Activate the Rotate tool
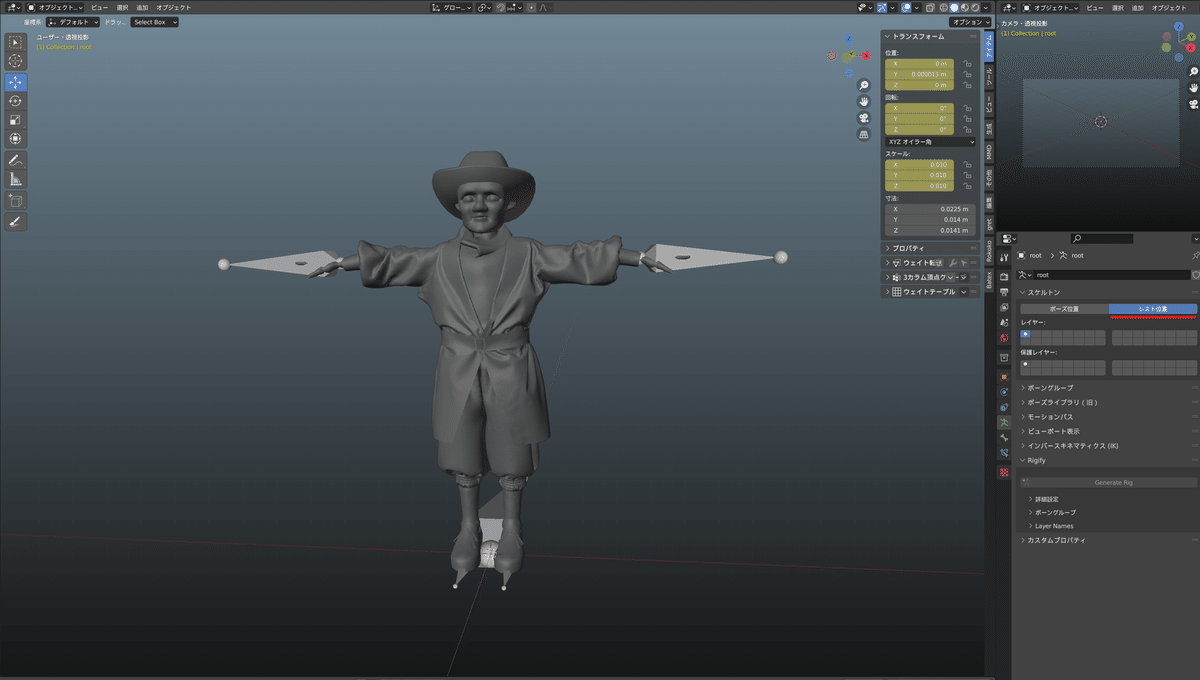Screen dimensions: 1200x680 click(15, 101)
